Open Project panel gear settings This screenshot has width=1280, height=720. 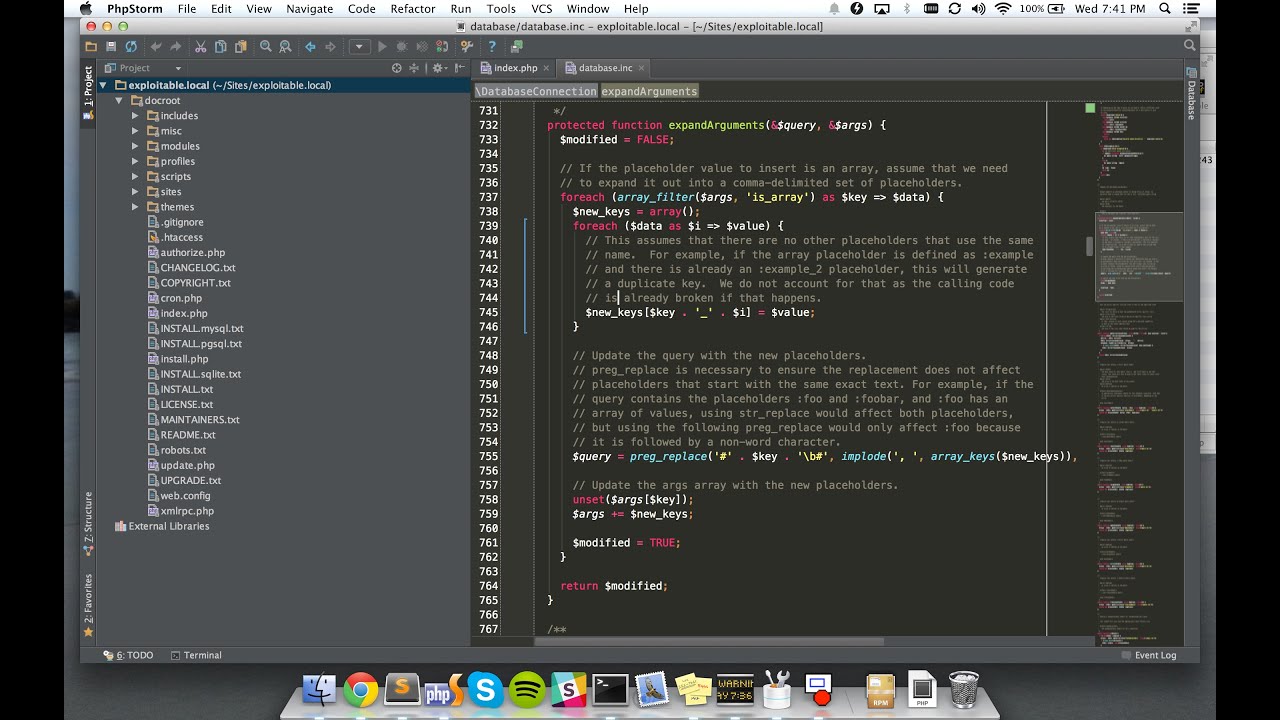coord(438,68)
